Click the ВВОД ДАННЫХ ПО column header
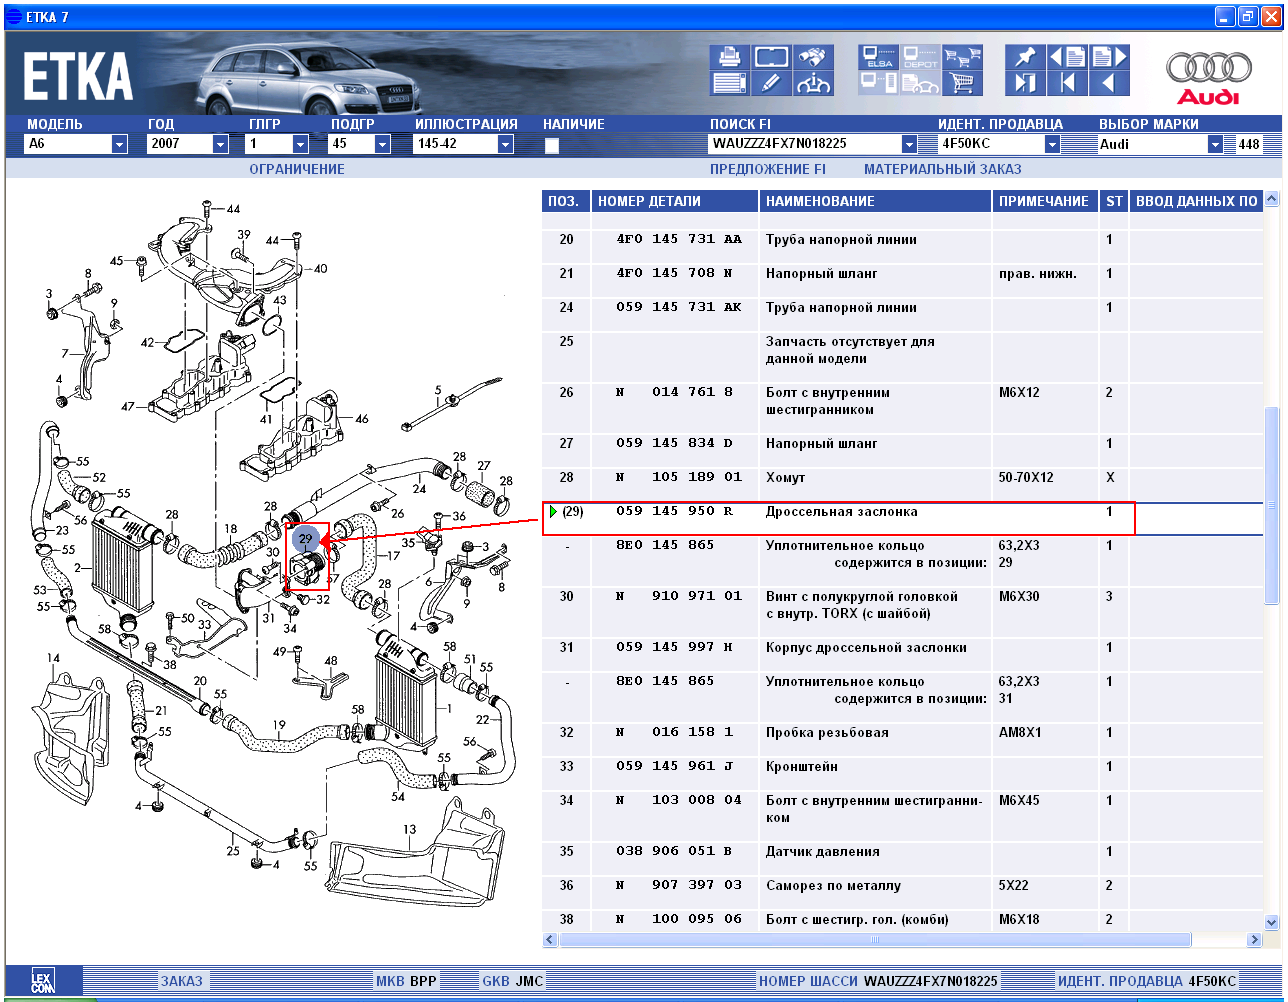The height and width of the screenshot is (1002, 1288). point(1196,201)
